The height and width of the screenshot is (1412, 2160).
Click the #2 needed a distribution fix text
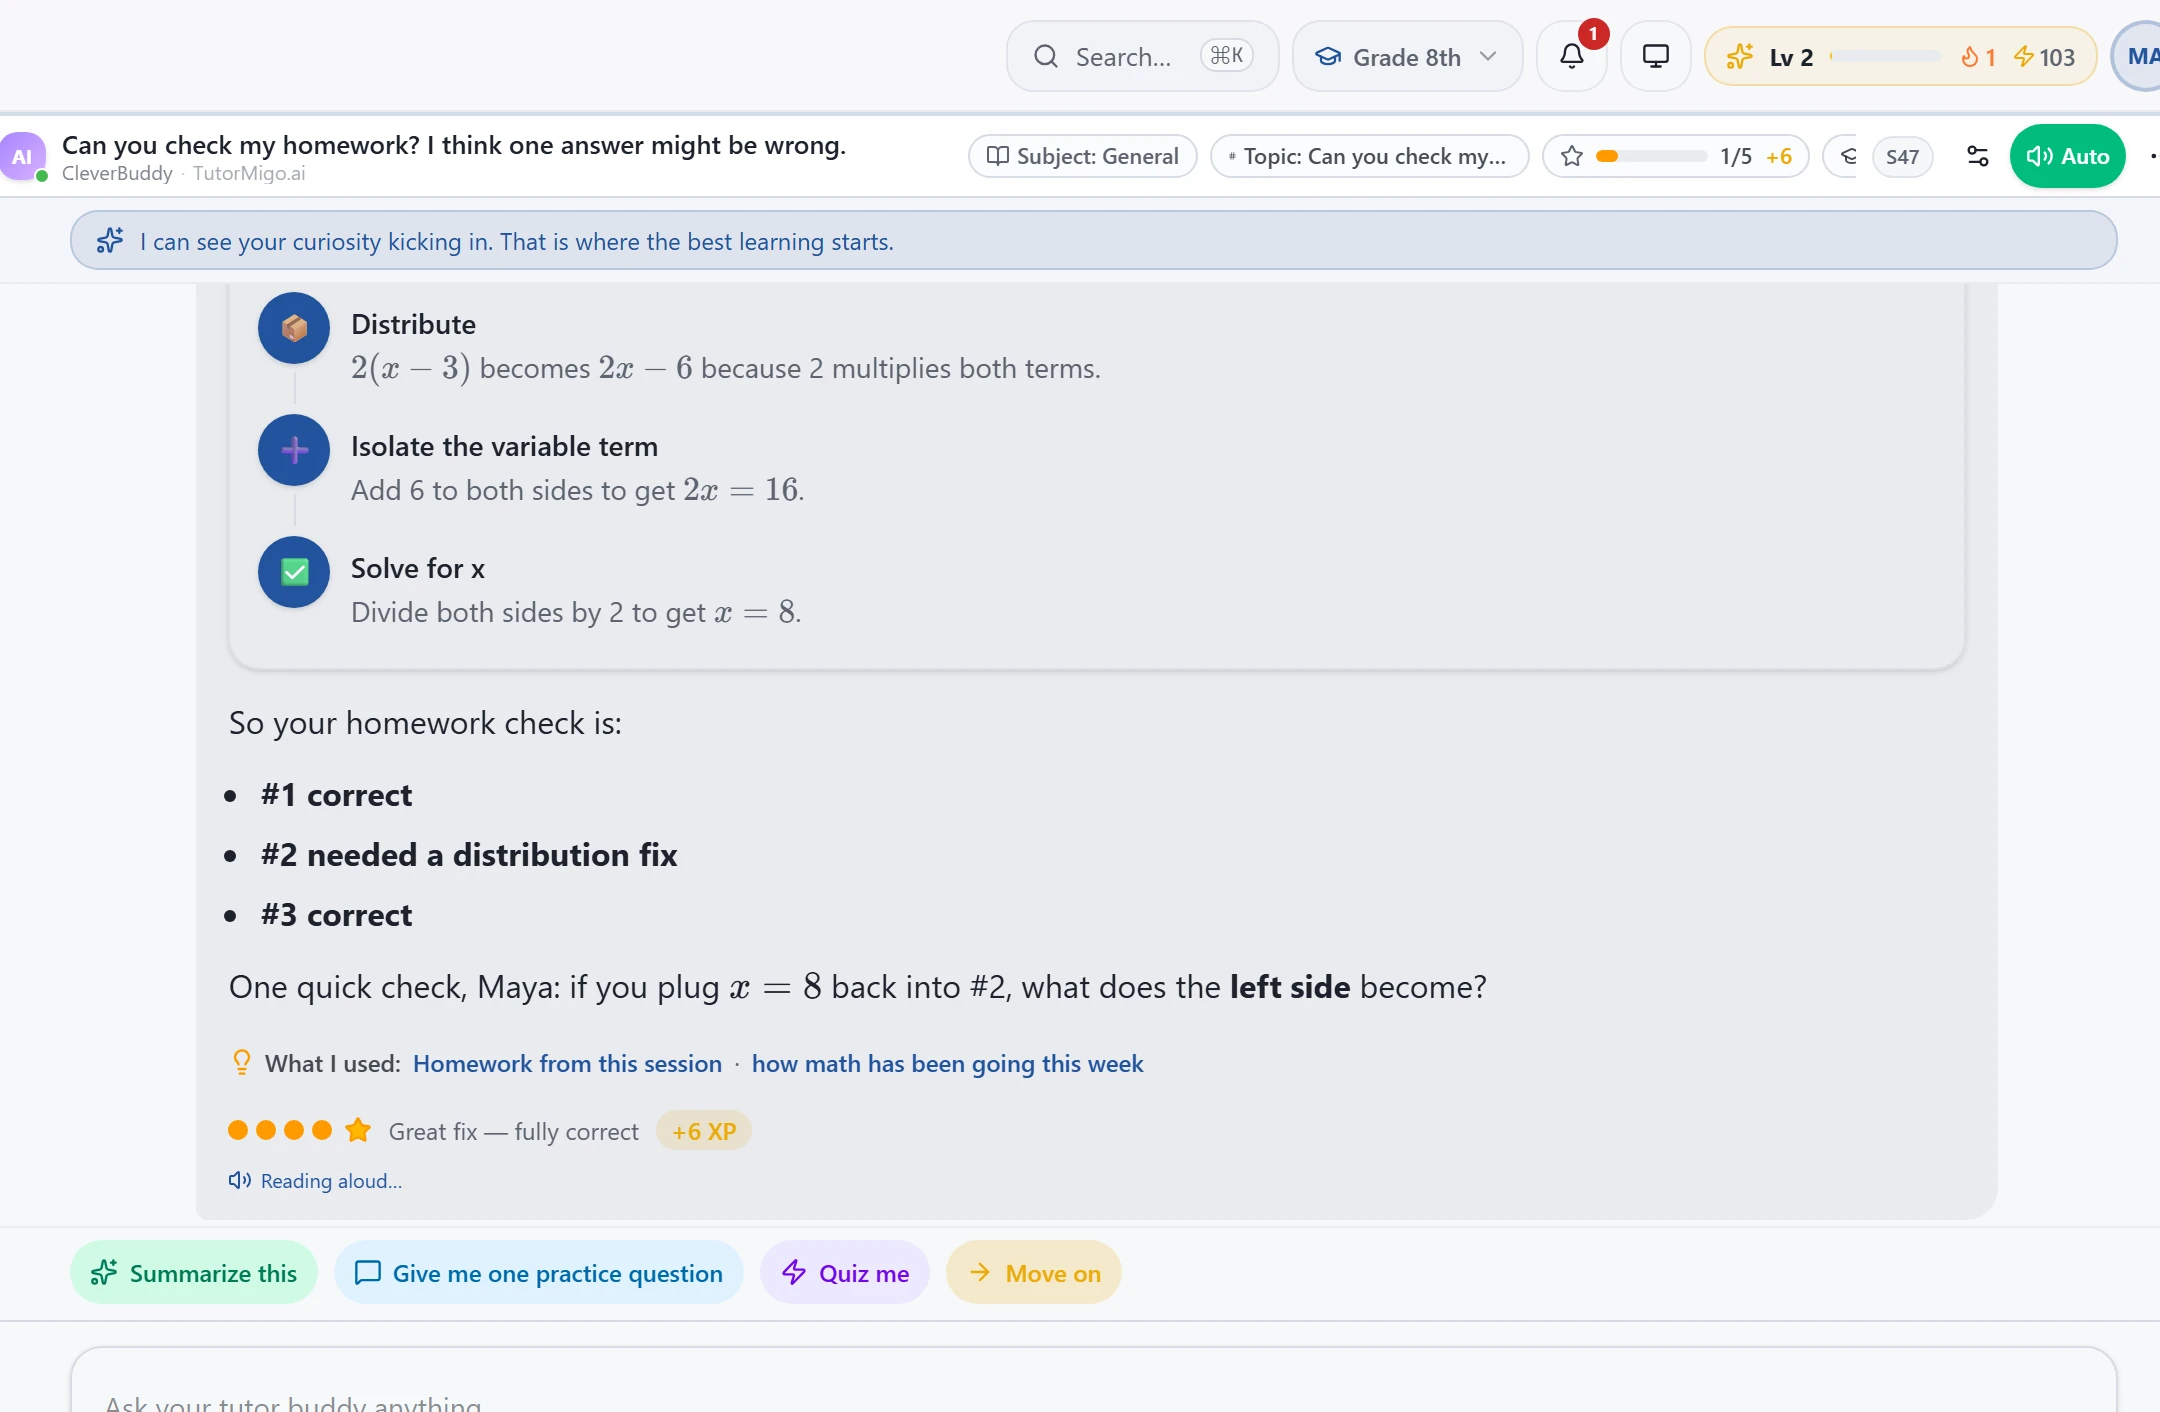pyautogui.click(x=469, y=855)
